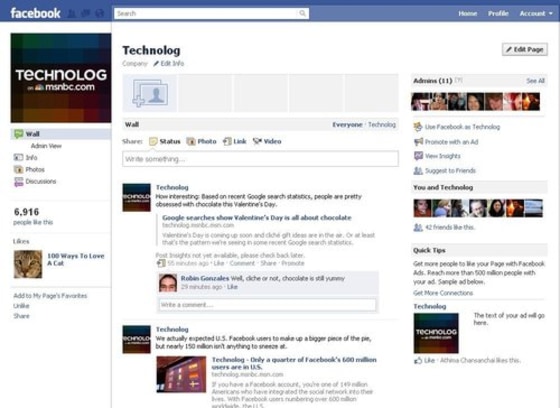Open messages icon in header
The image size is (560, 408).
click(86, 14)
